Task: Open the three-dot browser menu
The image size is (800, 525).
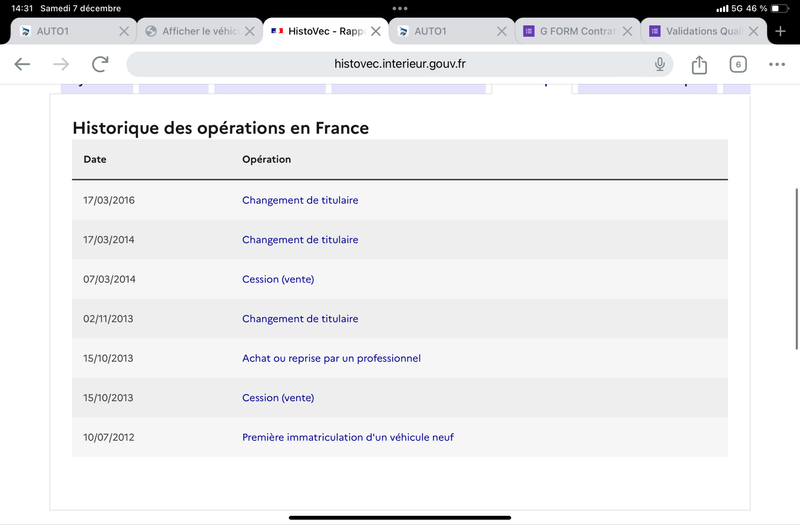Action: [x=777, y=64]
